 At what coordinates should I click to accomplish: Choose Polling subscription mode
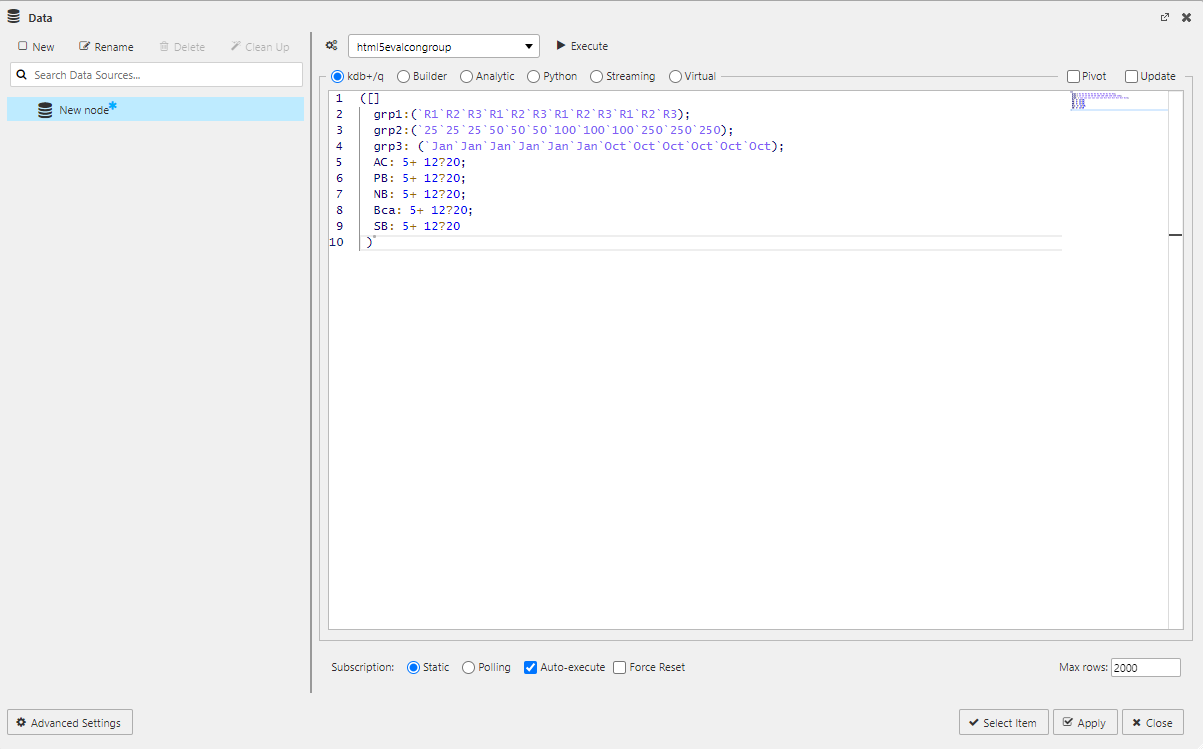(x=469, y=668)
